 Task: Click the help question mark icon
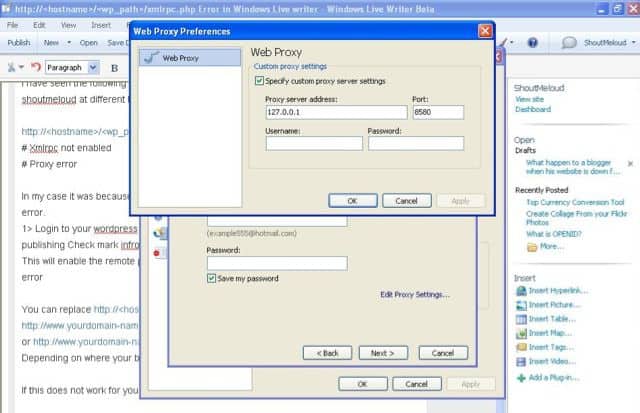532,42
